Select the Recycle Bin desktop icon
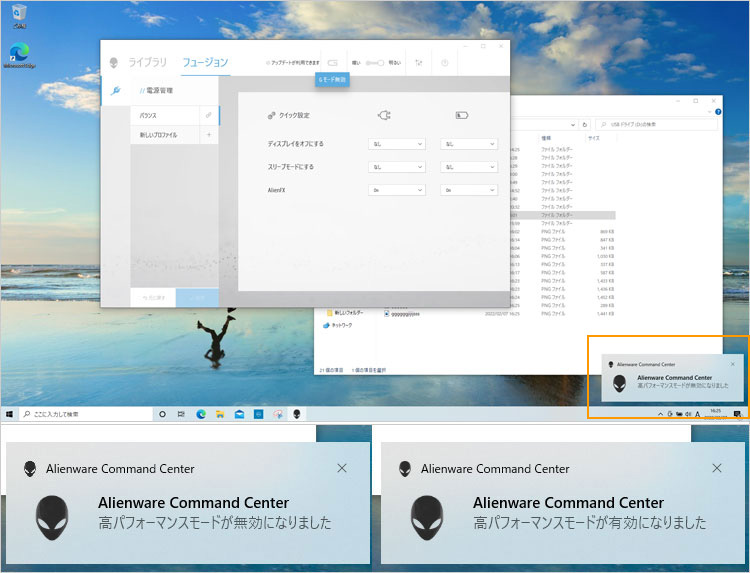The height and width of the screenshot is (573, 750). point(19,16)
